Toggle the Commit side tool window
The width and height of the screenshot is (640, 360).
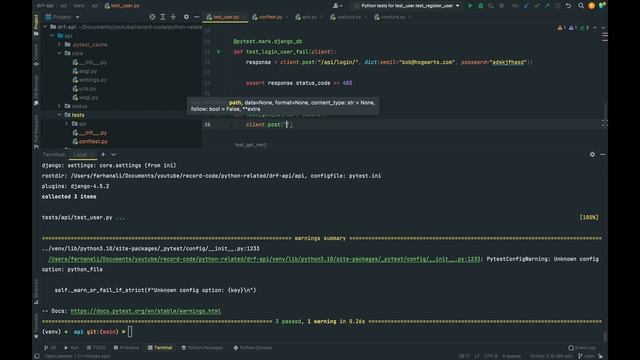pos(36,55)
